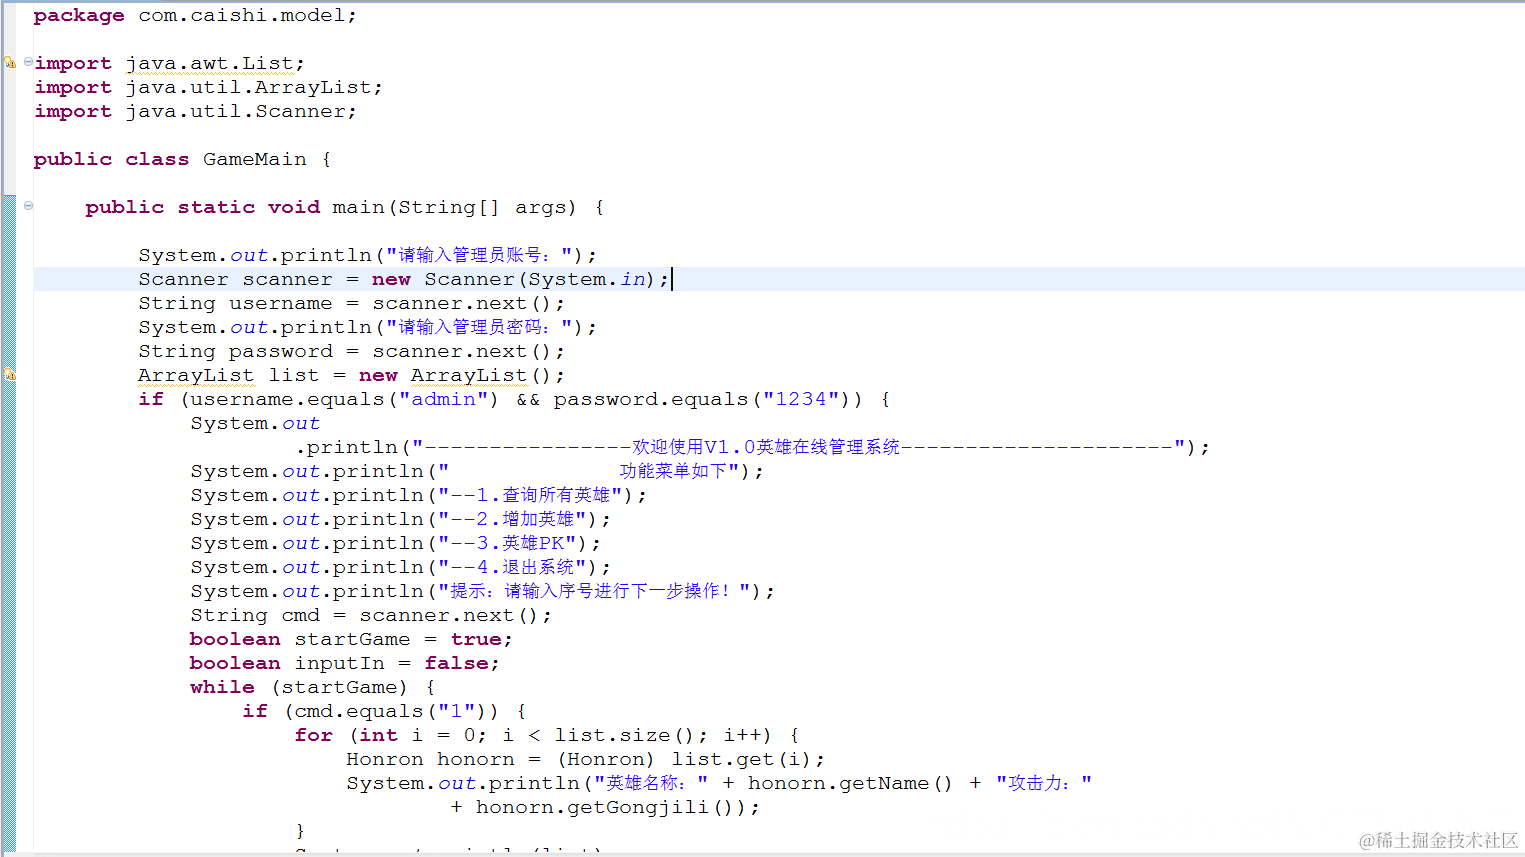Viewport: 1525px width, 857px height.
Task: Click 'cmd' in the 'String cmd' declaration
Action: (x=301, y=616)
